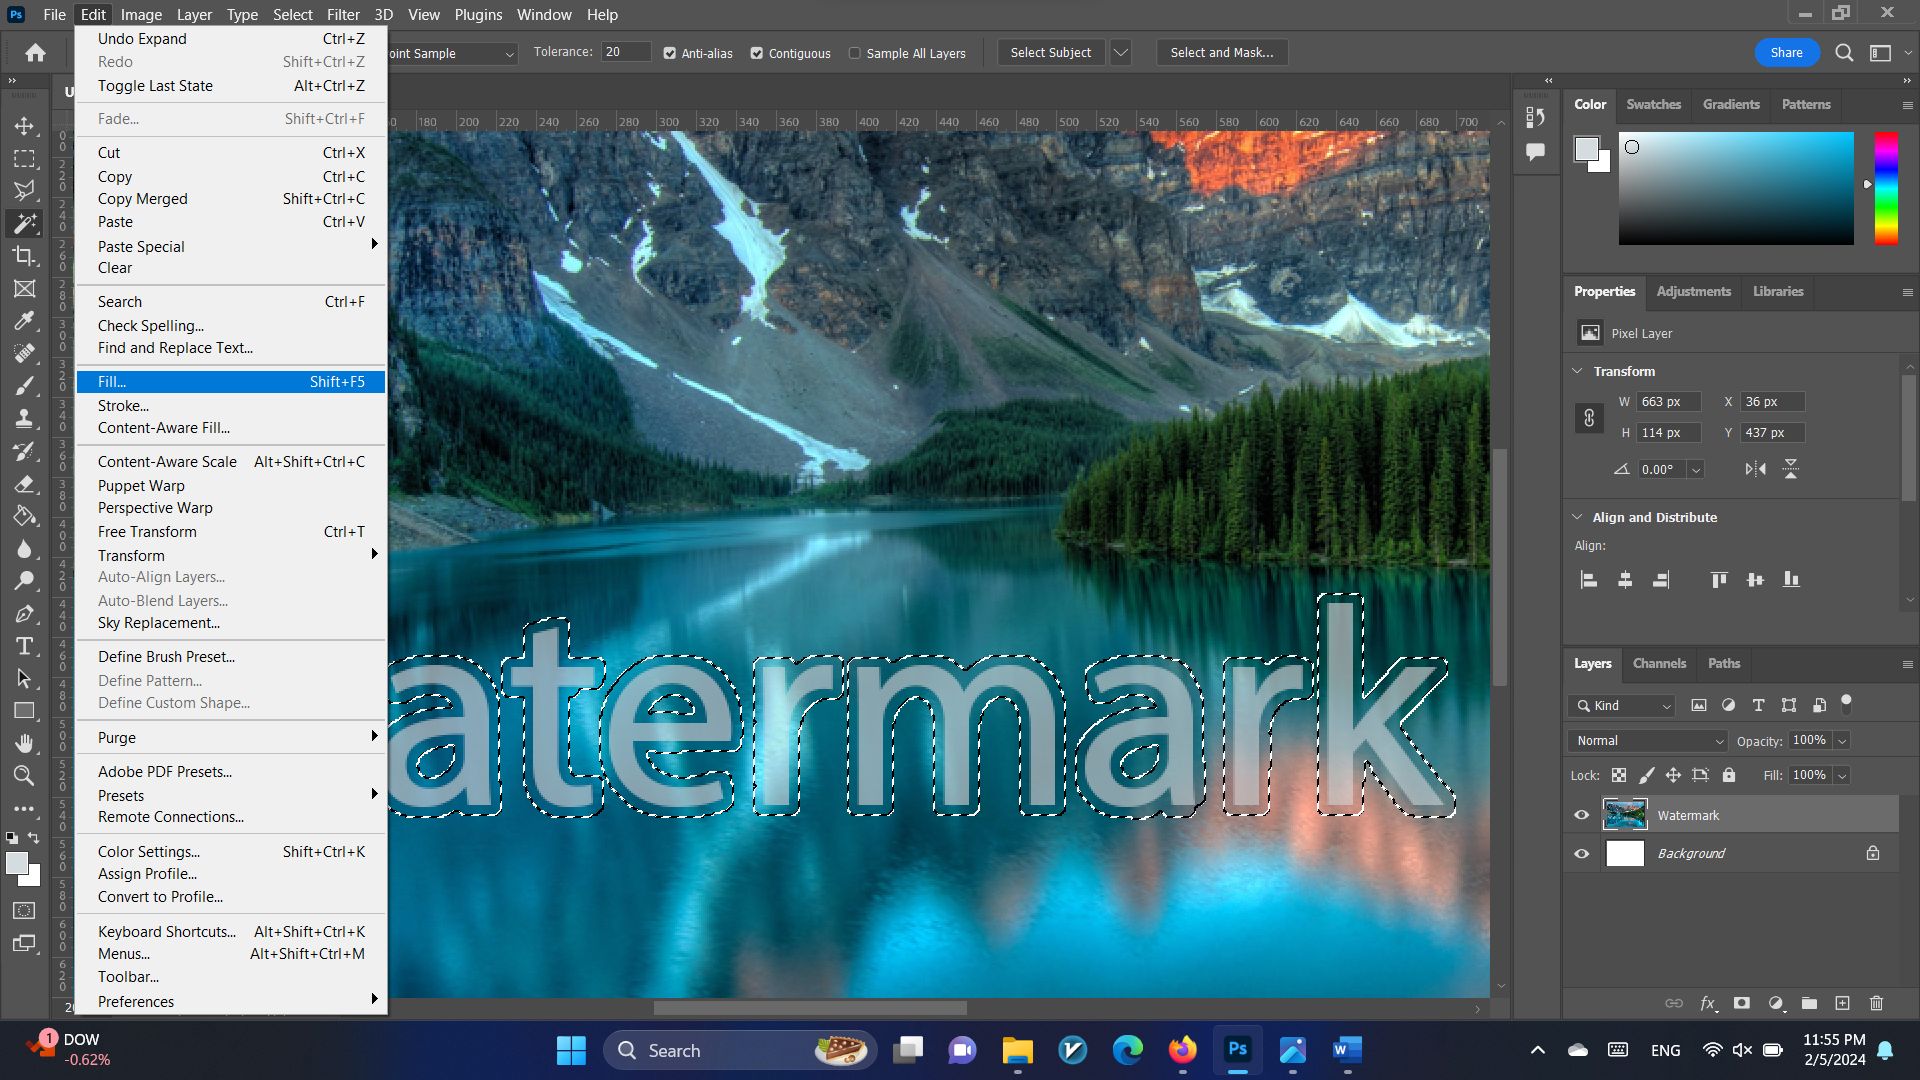Click the flip horizontal icon in Properties
Viewport: 1920px width, 1080px height.
[x=1755, y=469]
